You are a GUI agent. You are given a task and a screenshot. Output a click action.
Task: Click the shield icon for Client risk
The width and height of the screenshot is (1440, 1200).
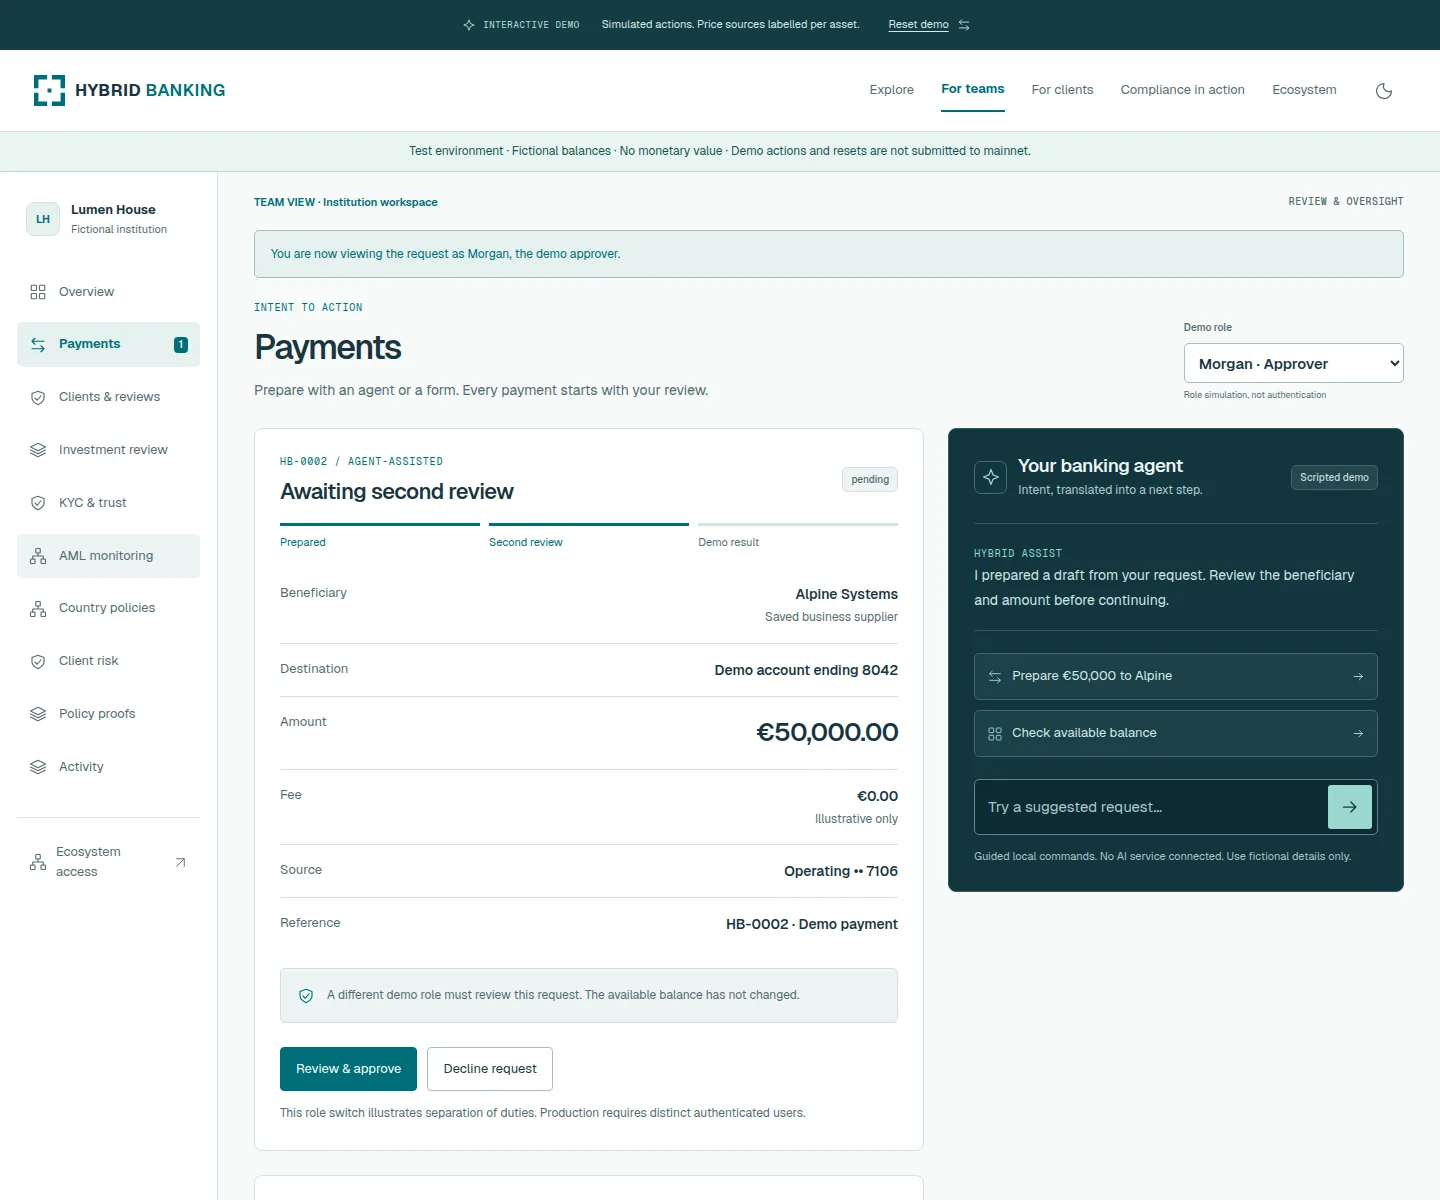38,662
